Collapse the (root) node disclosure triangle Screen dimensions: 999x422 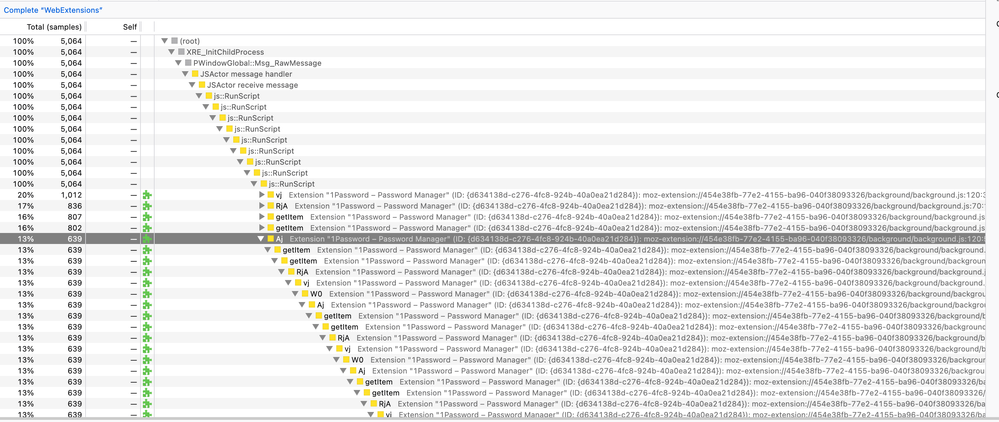pos(163,40)
